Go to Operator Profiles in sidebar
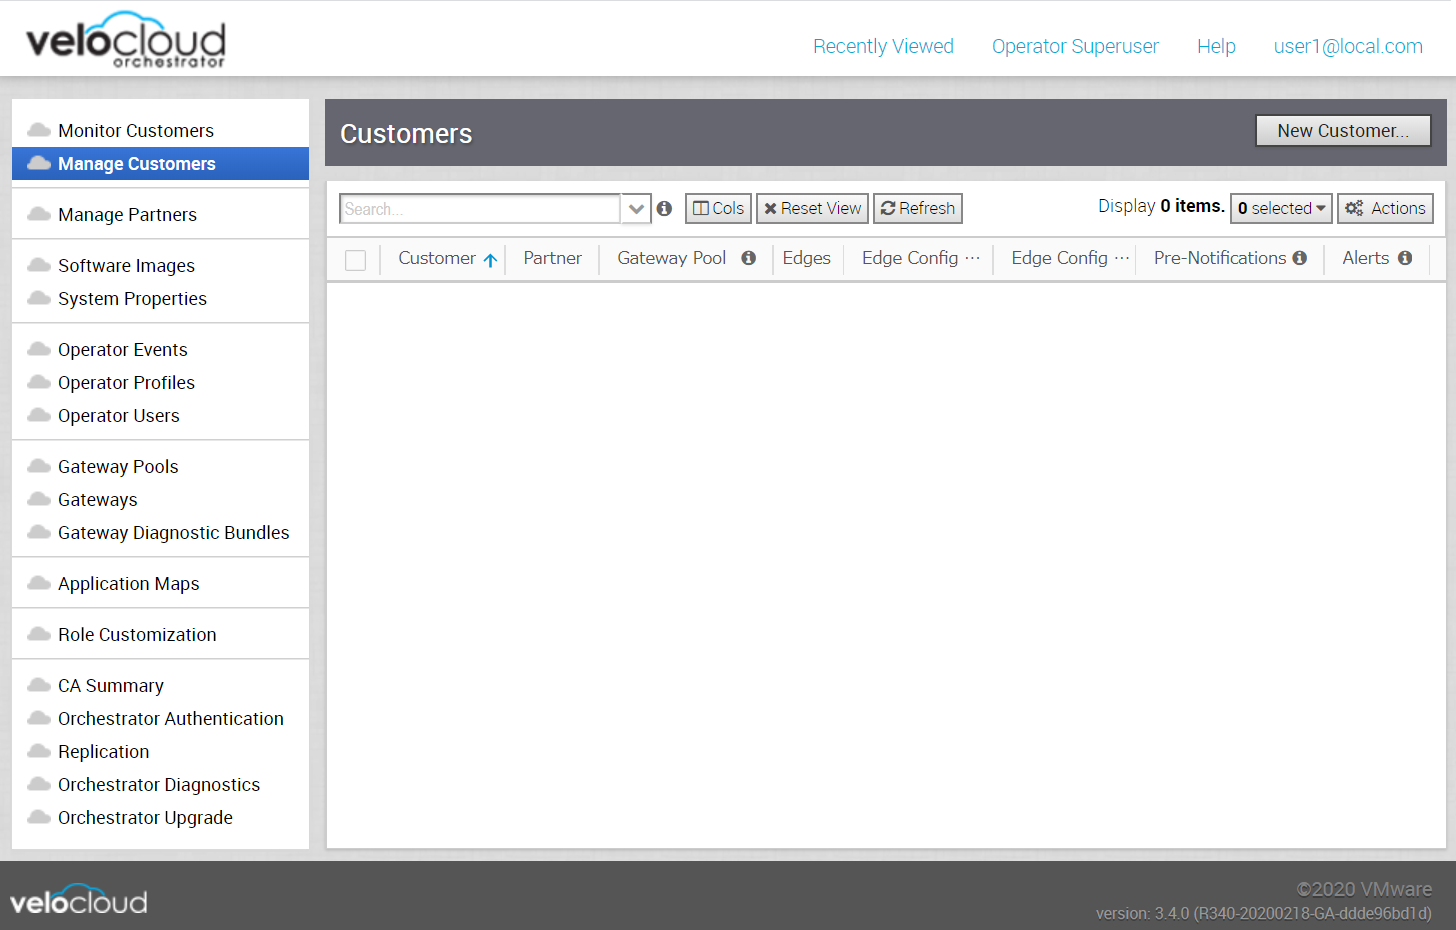1456x930 pixels. click(x=126, y=383)
